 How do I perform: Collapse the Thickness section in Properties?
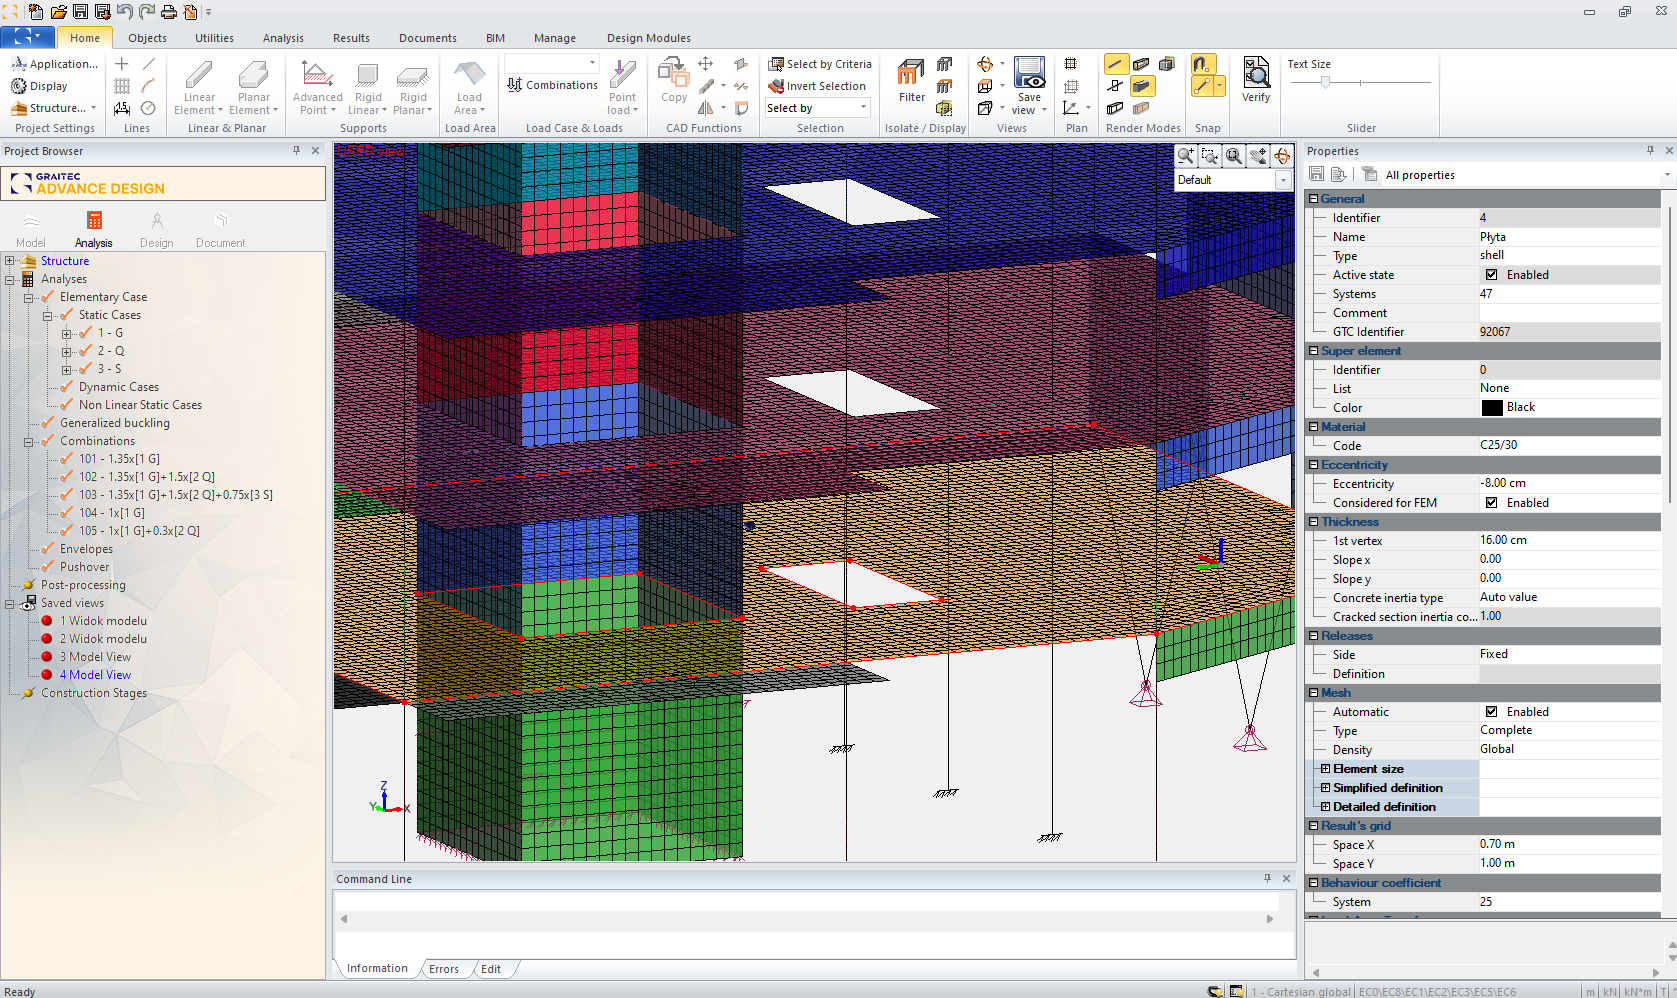coord(1314,522)
